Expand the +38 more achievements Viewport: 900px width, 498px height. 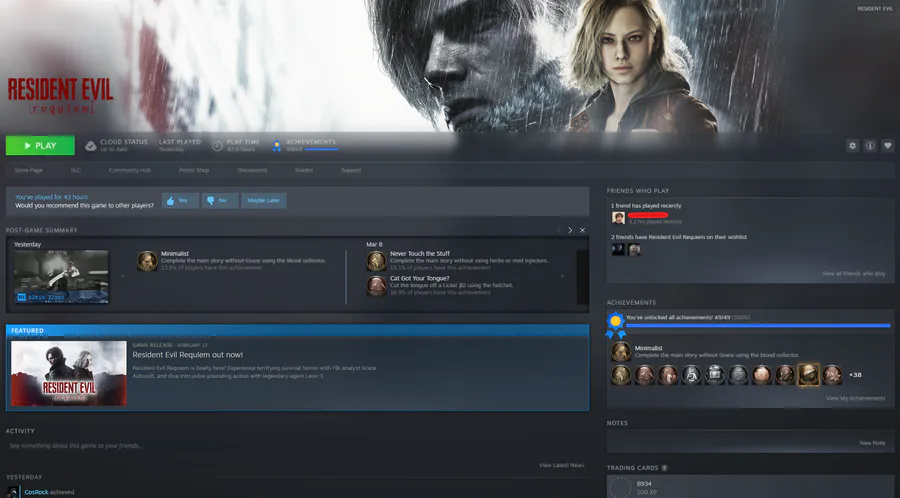click(855, 375)
